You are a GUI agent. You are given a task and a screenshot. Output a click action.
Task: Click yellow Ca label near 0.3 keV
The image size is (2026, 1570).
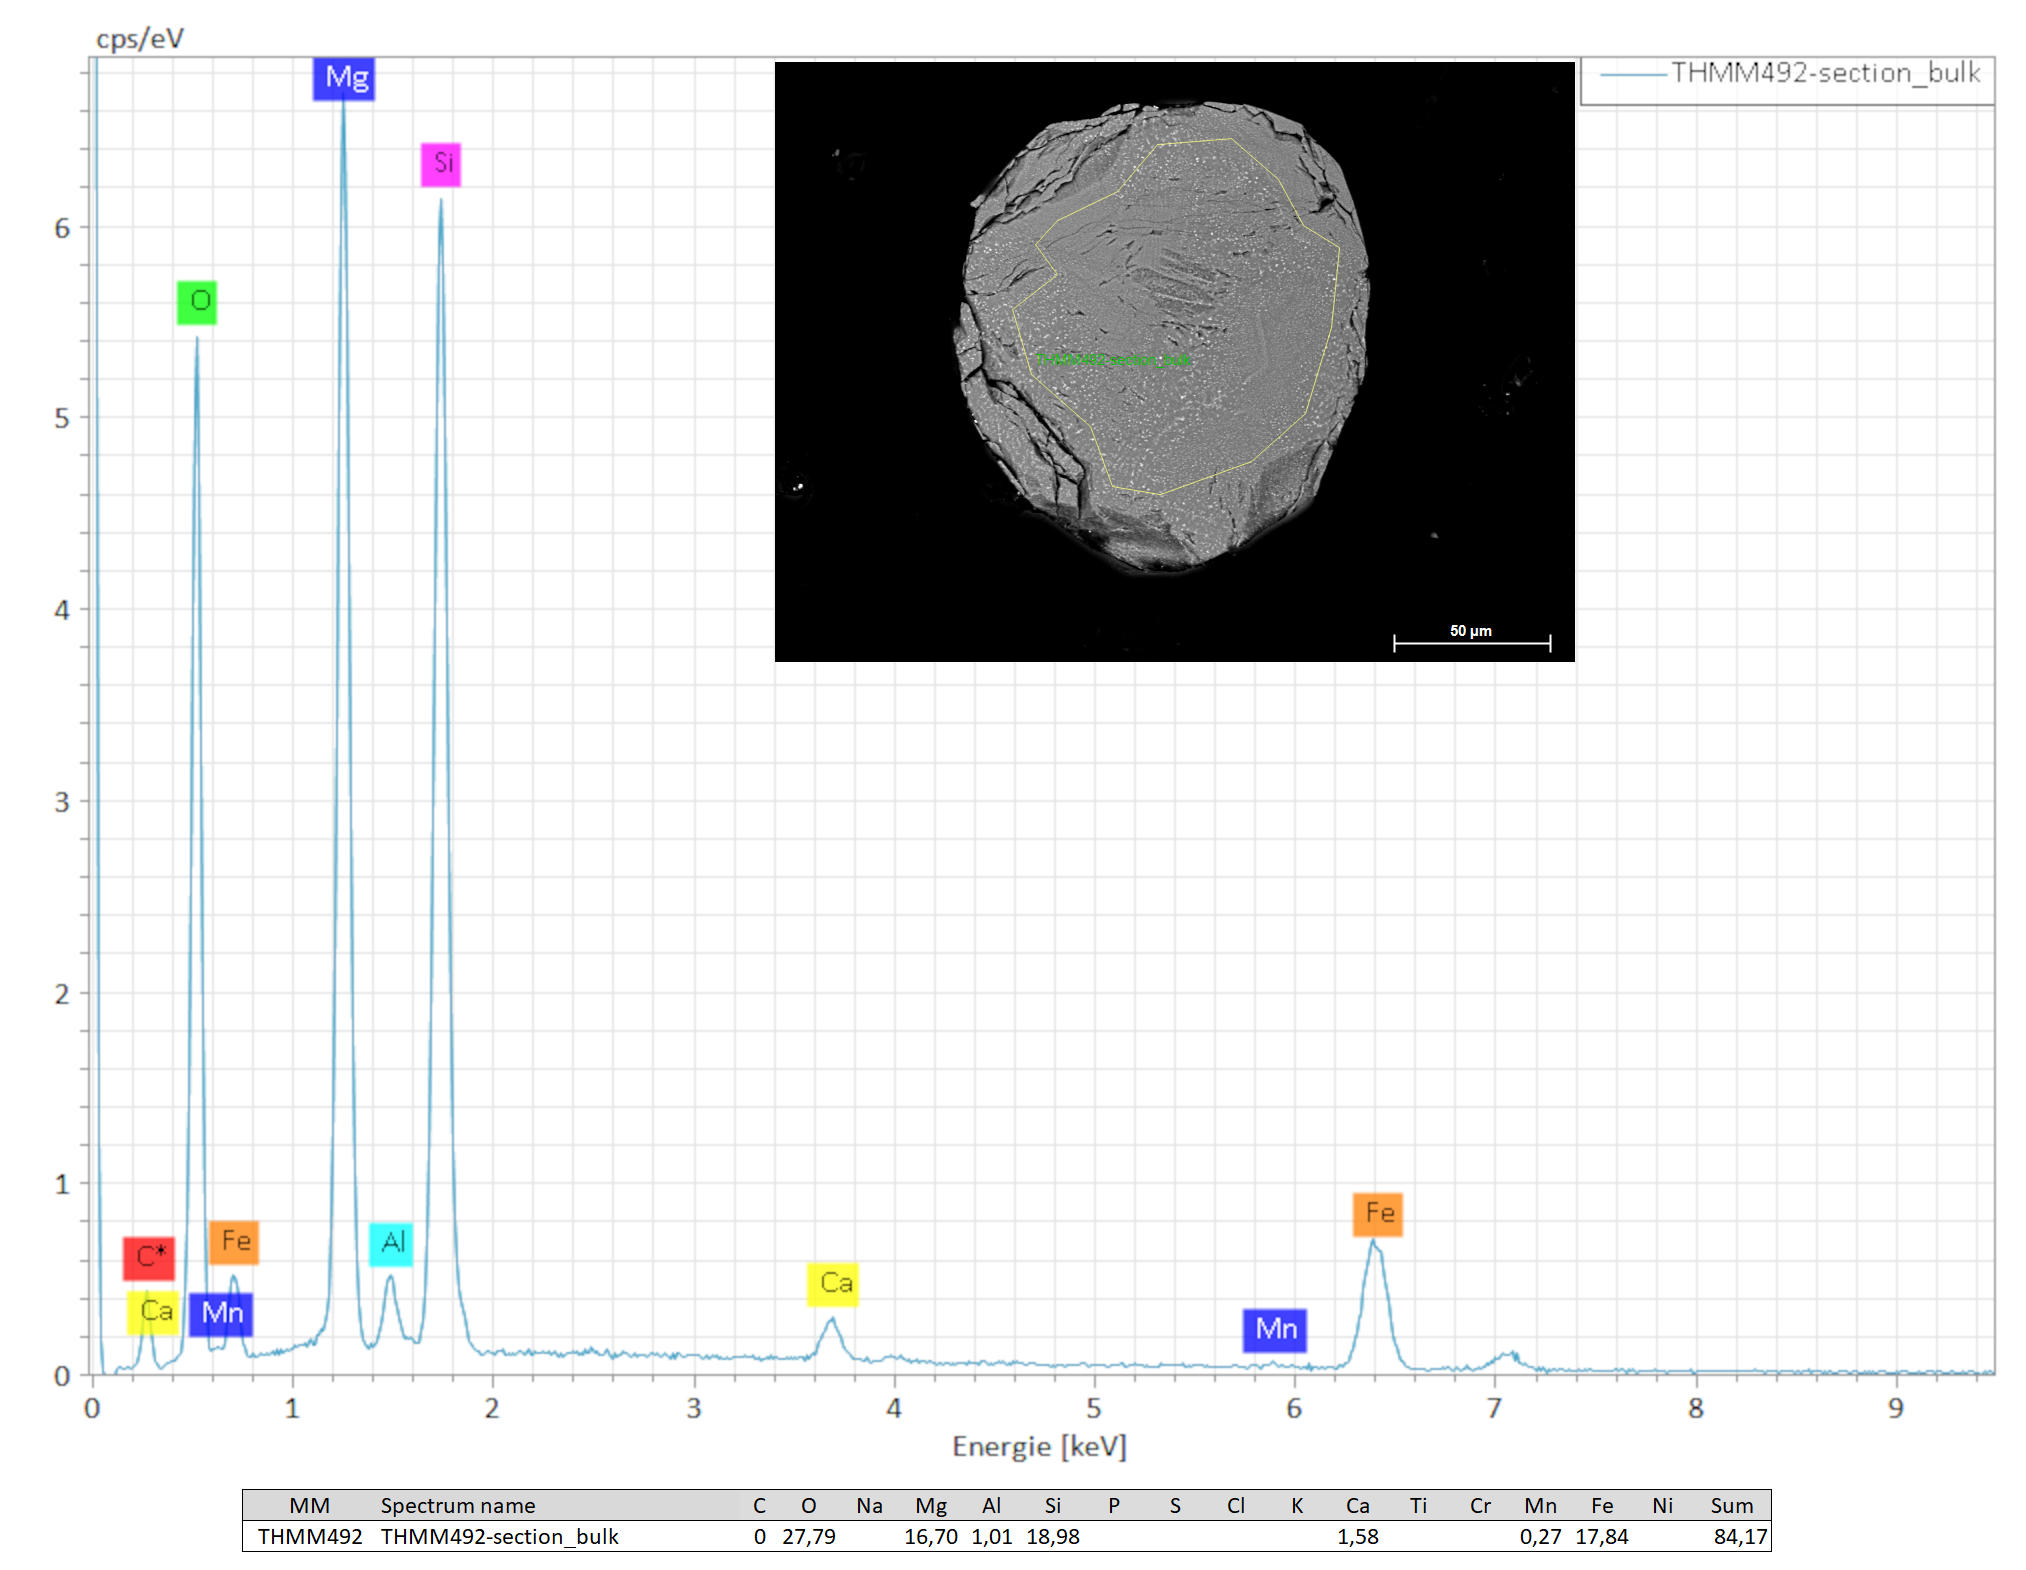pyautogui.click(x=153, y=1312)
